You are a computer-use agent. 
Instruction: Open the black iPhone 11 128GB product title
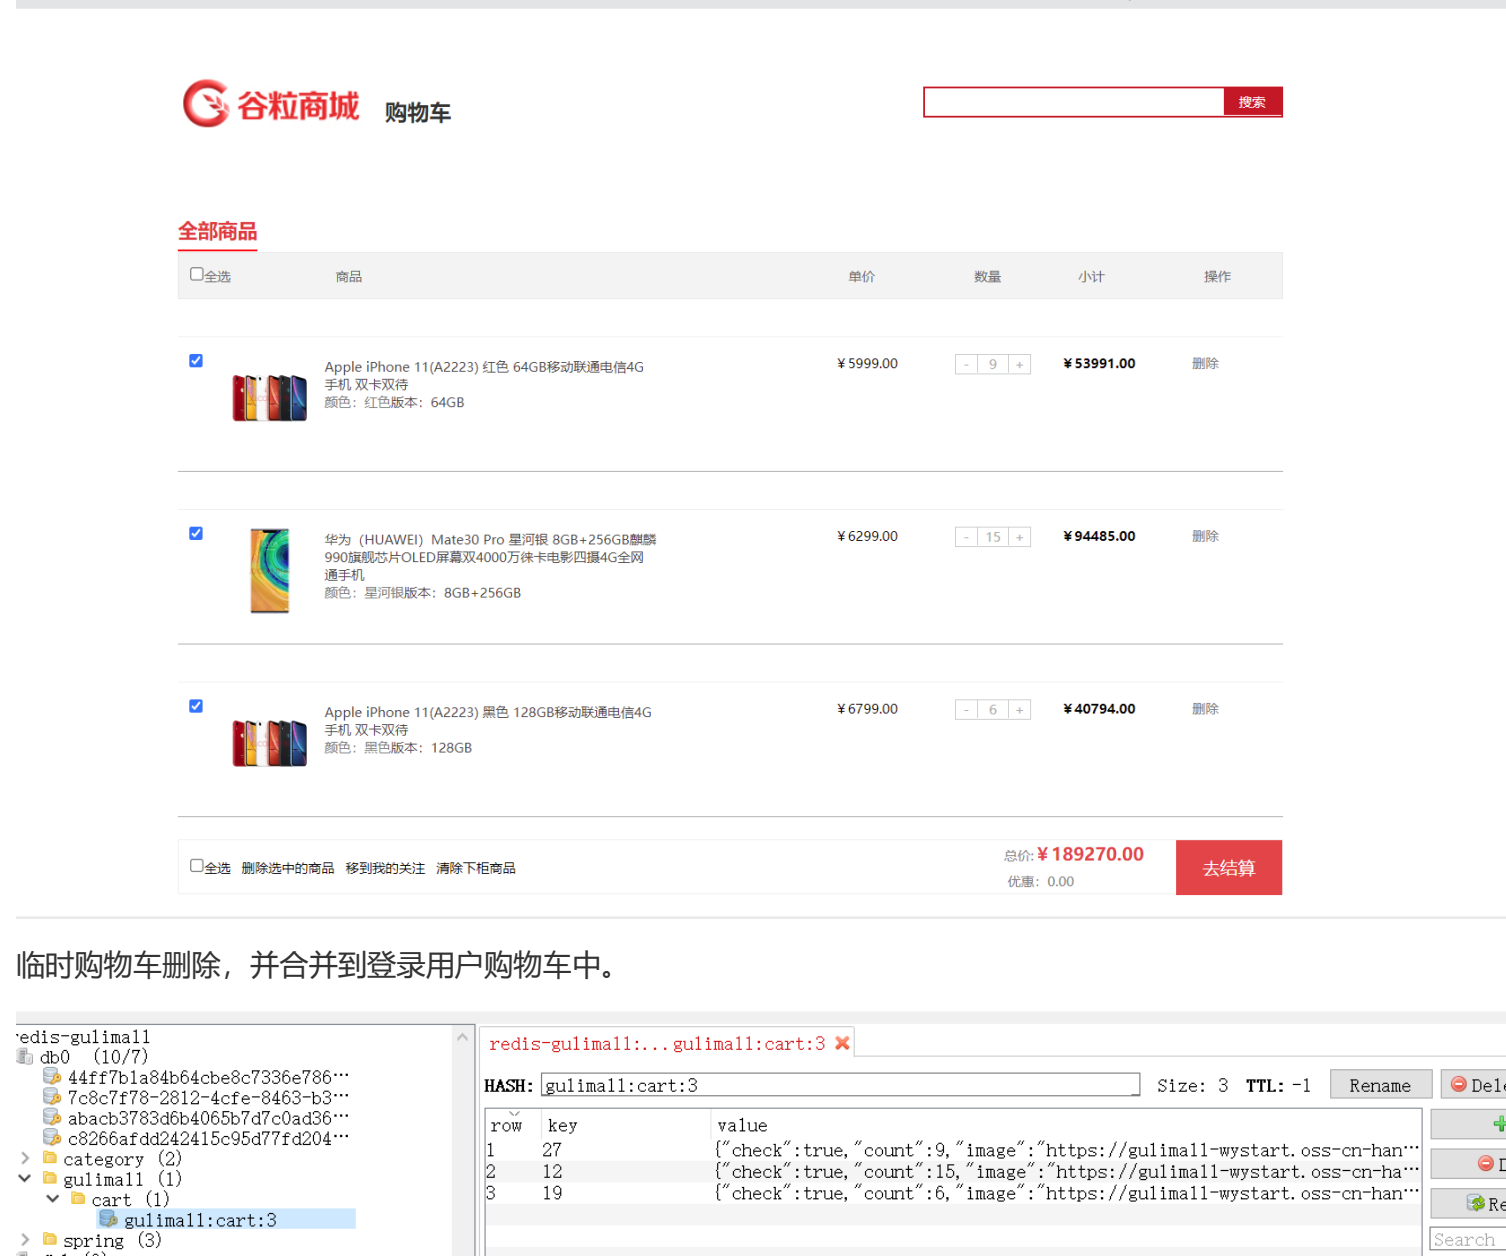(488, 721)
